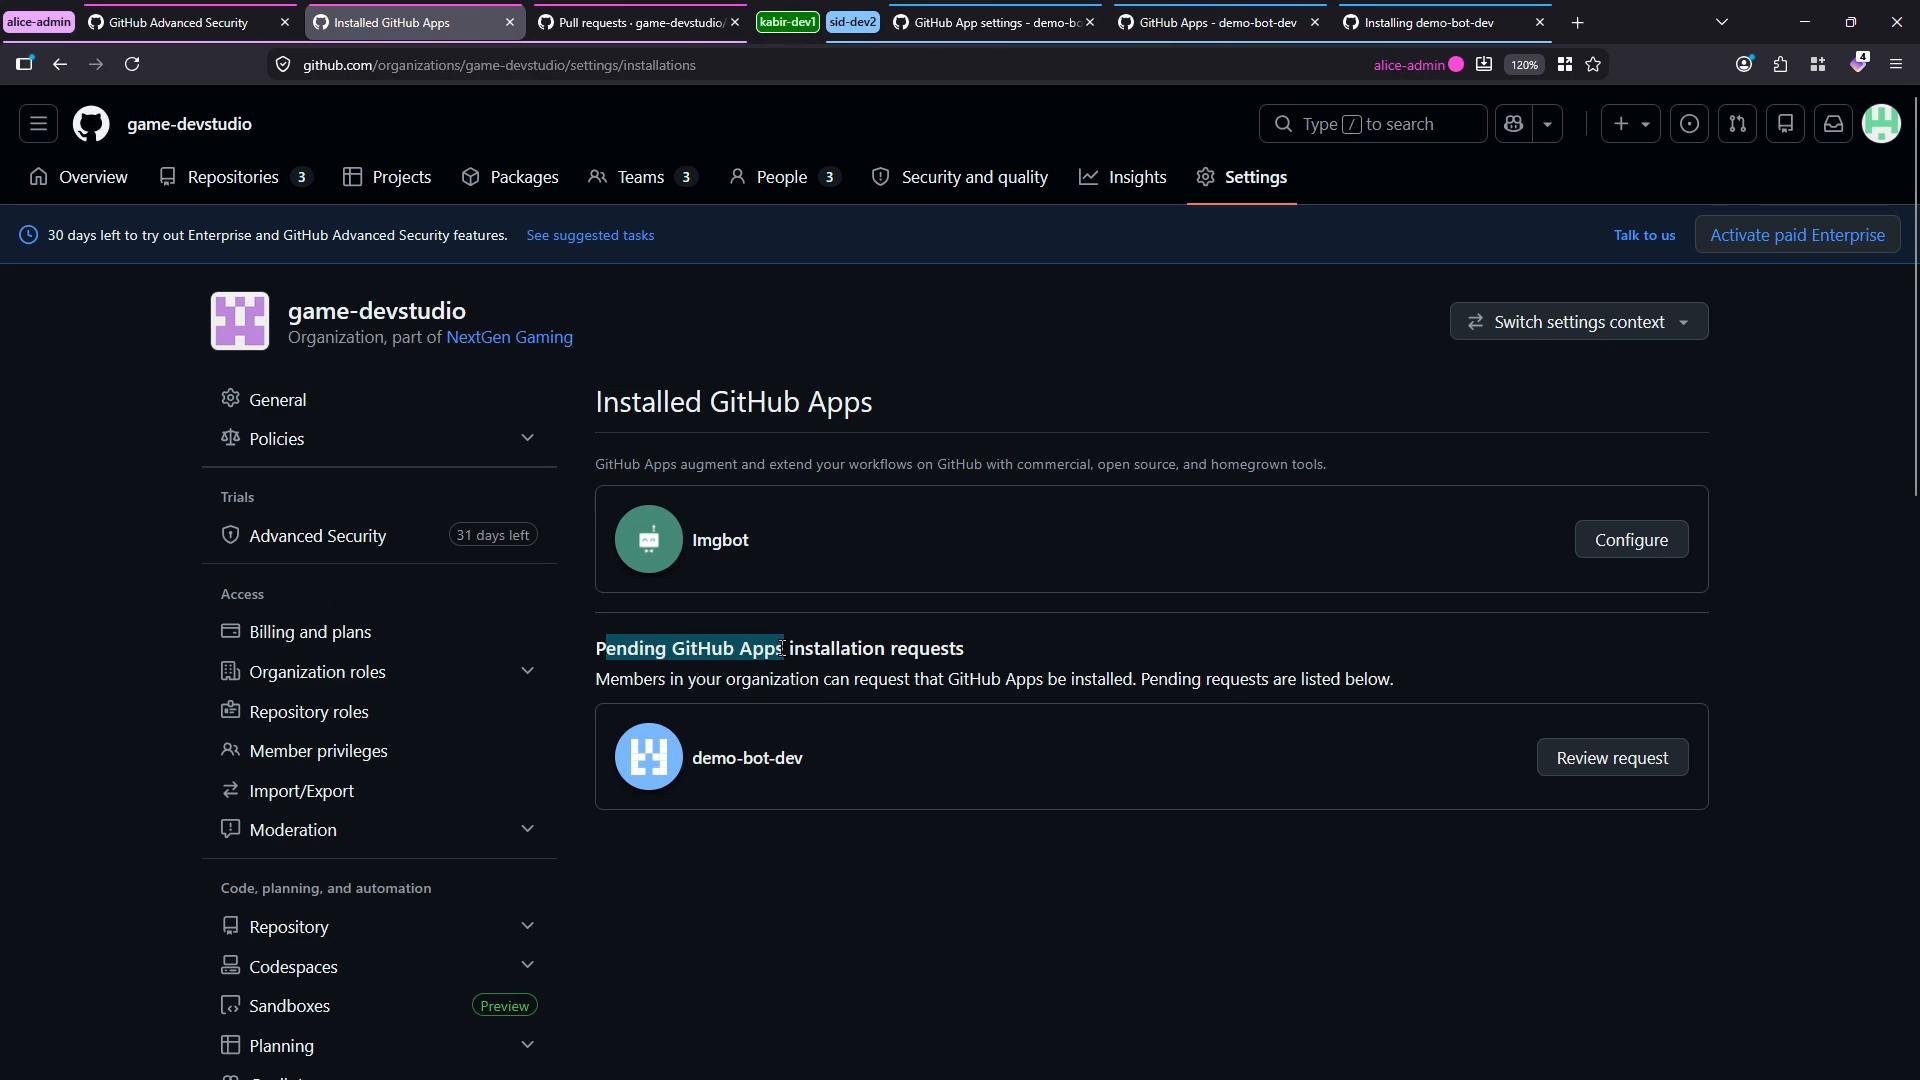Expand the Organization roles section

(379, 672)
